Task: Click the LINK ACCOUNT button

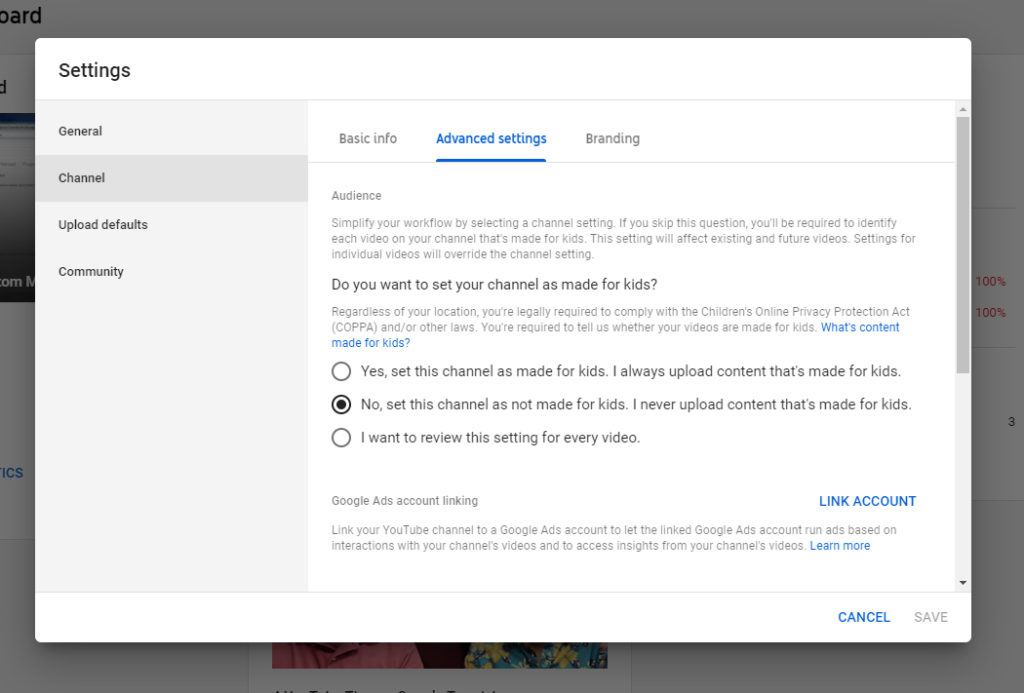Action: tap(867, 501)
